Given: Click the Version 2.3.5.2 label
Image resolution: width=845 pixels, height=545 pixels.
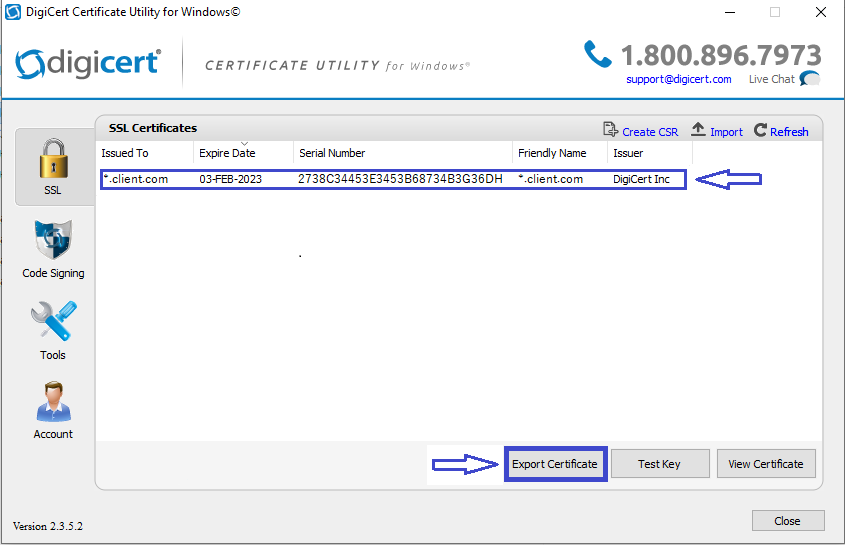Looking at the screenshot, I should [x=48, y=526].
